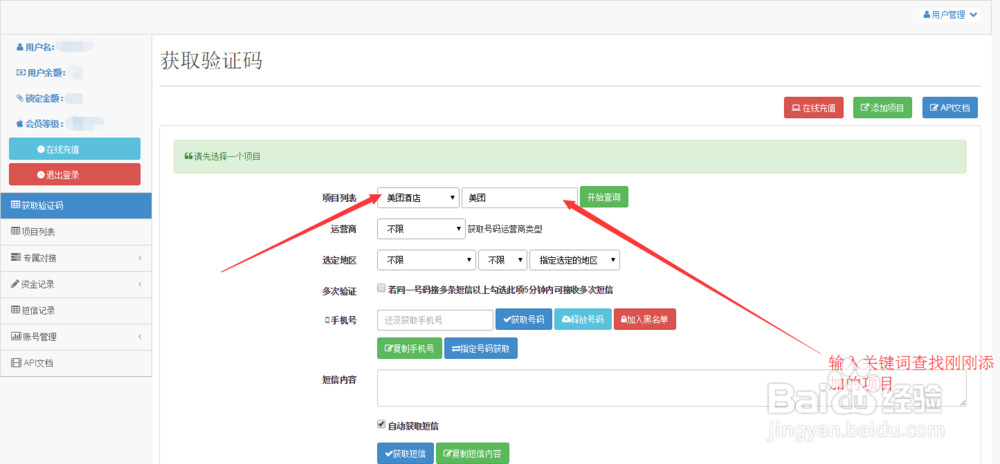Click the blue API文档 top button
This screenshot has height=464, width=1000.
coord(950,108)
